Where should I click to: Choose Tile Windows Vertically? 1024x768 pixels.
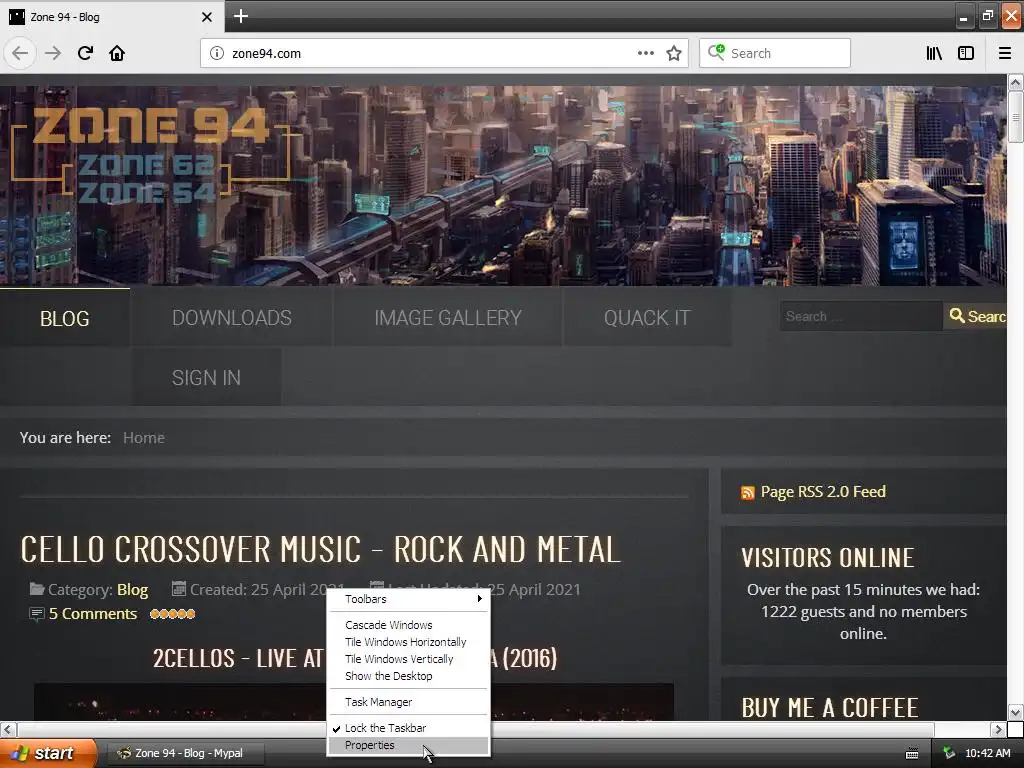[x=409, y=659]
